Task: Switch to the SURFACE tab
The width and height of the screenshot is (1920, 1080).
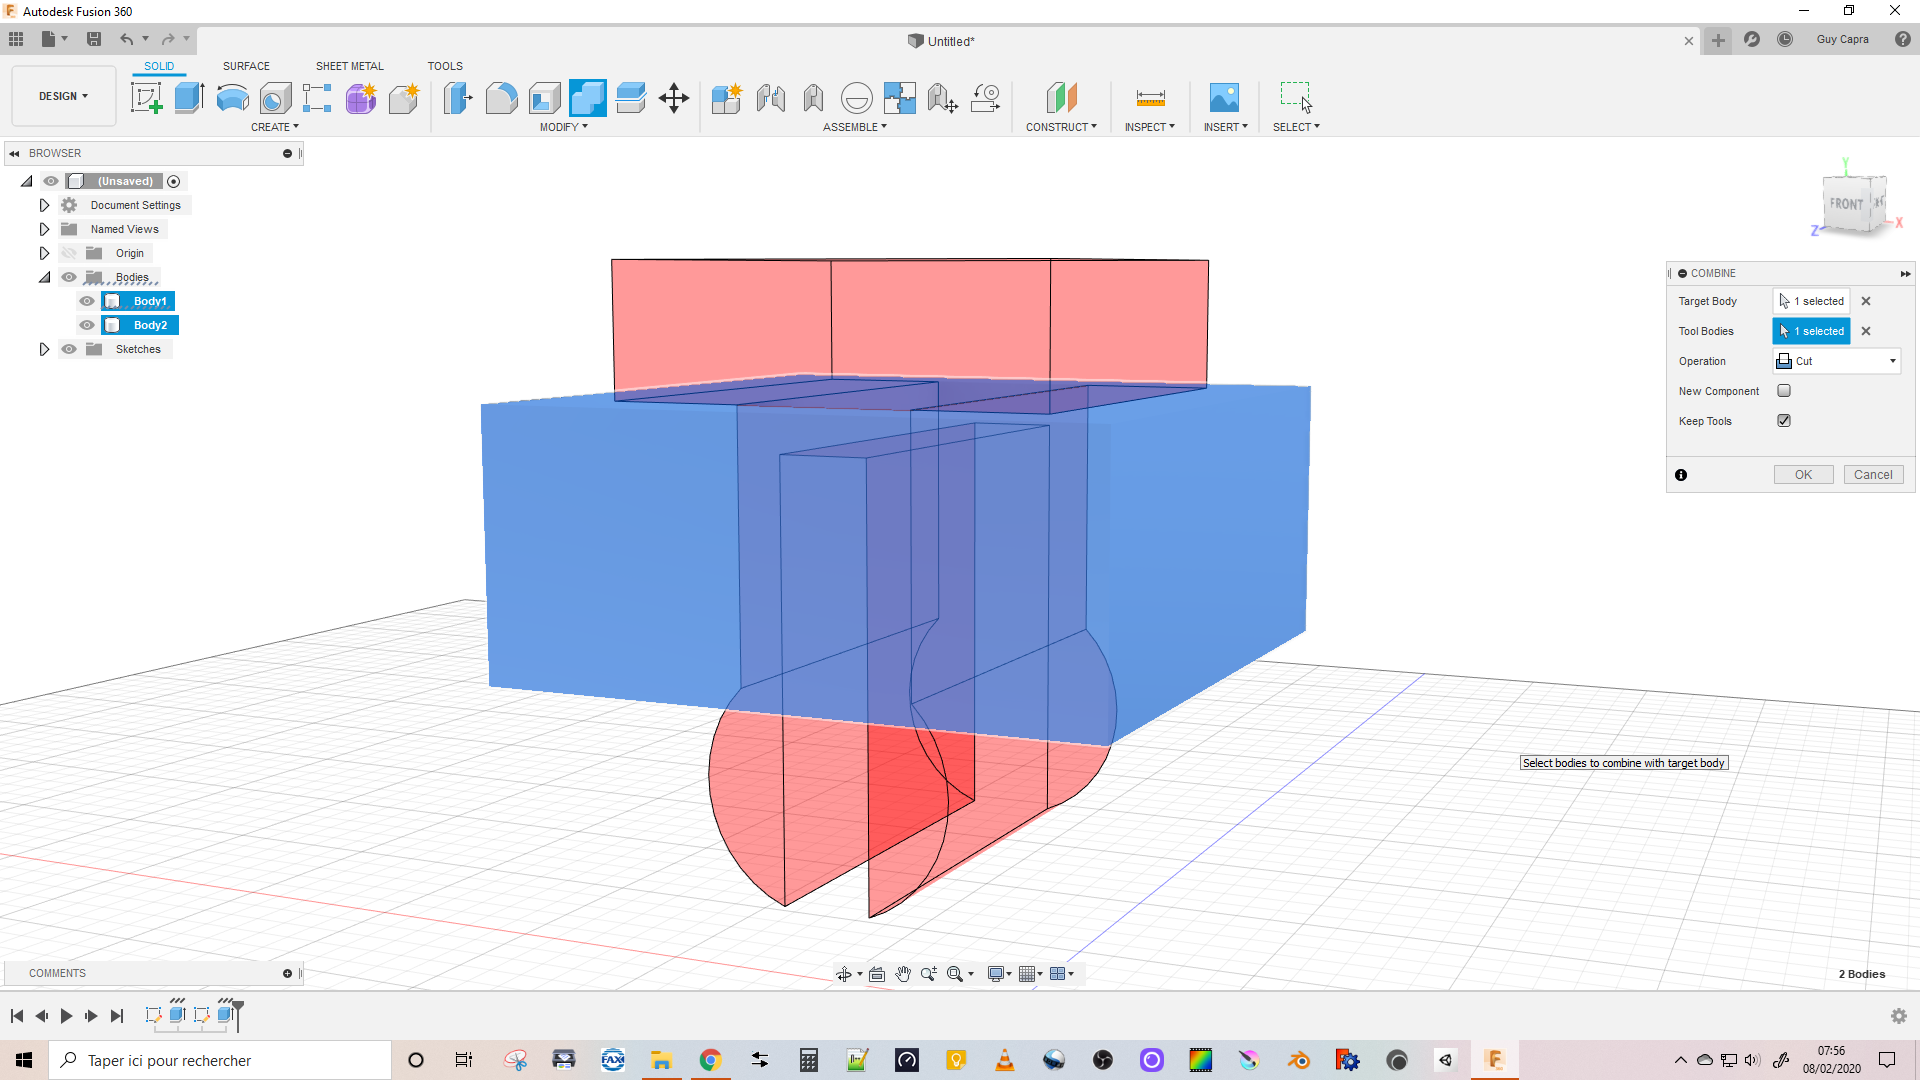Action: [x=246, y=66]
